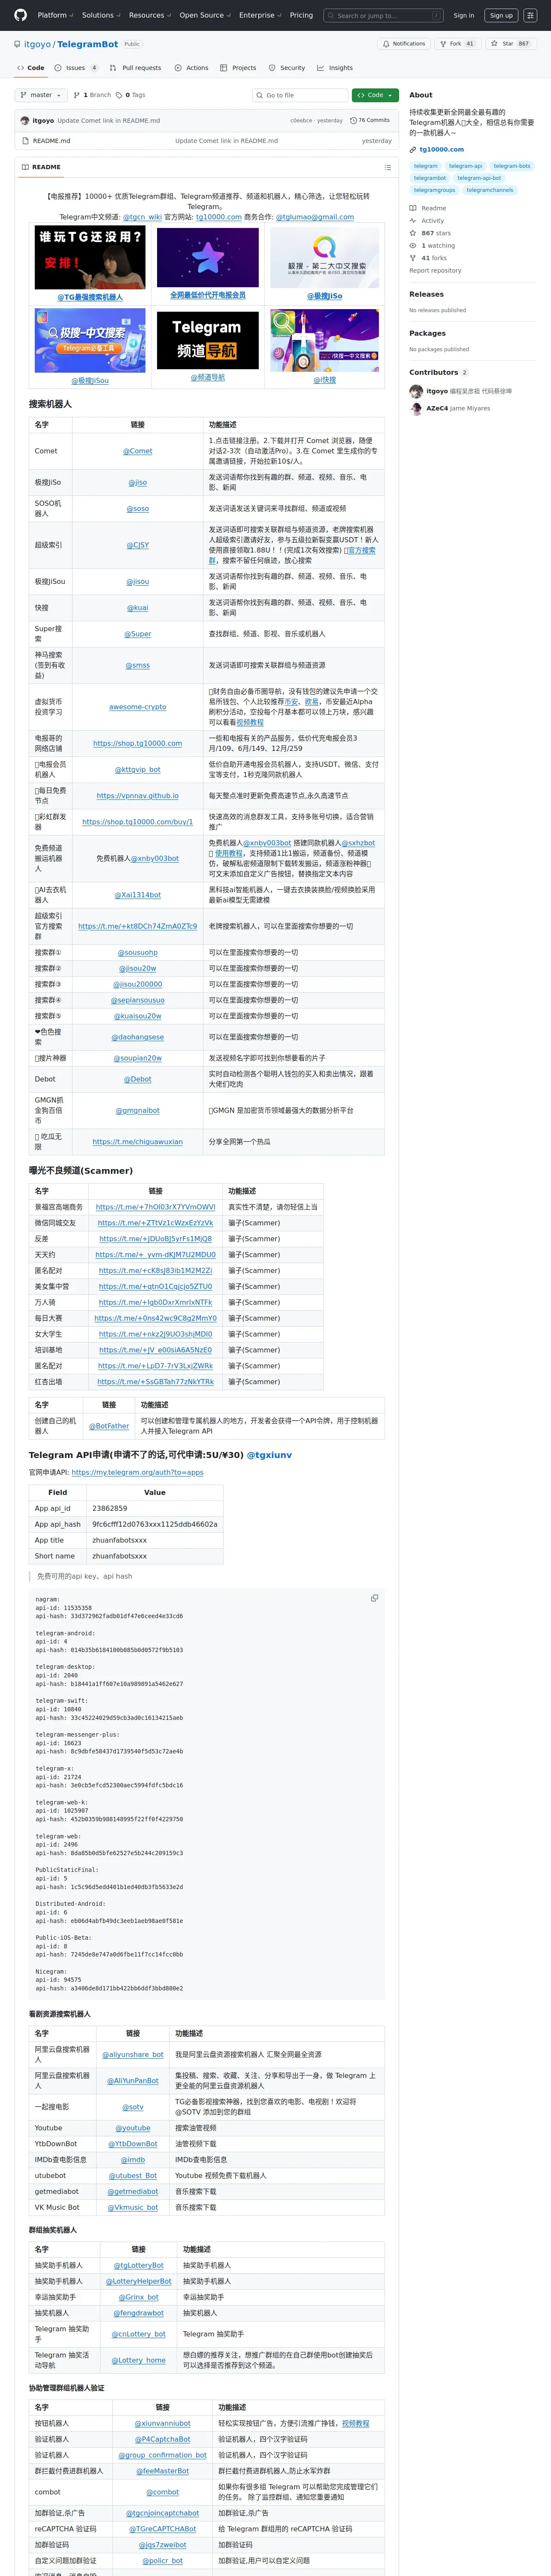The width and height of the screenshot is (551, 2576).
Task: Open the @soso bot link
Action: [138, 509]
